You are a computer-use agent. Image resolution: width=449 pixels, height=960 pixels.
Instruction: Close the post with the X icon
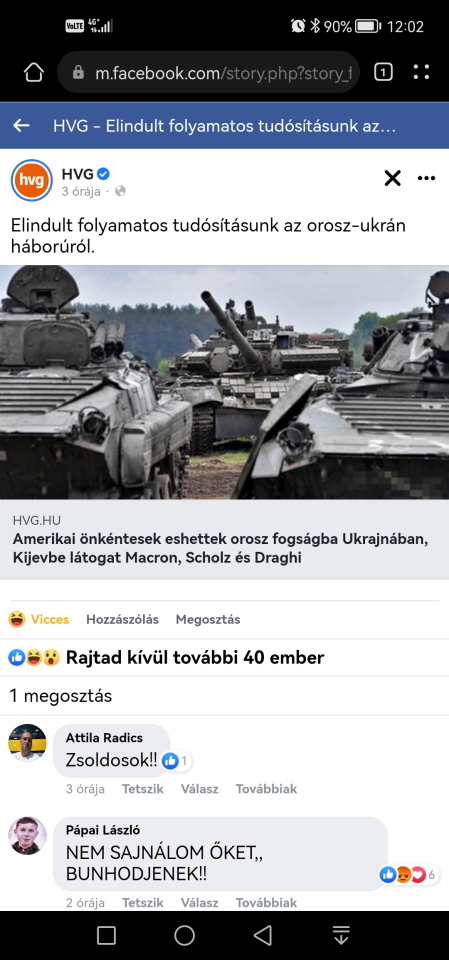tap(392, 178)
